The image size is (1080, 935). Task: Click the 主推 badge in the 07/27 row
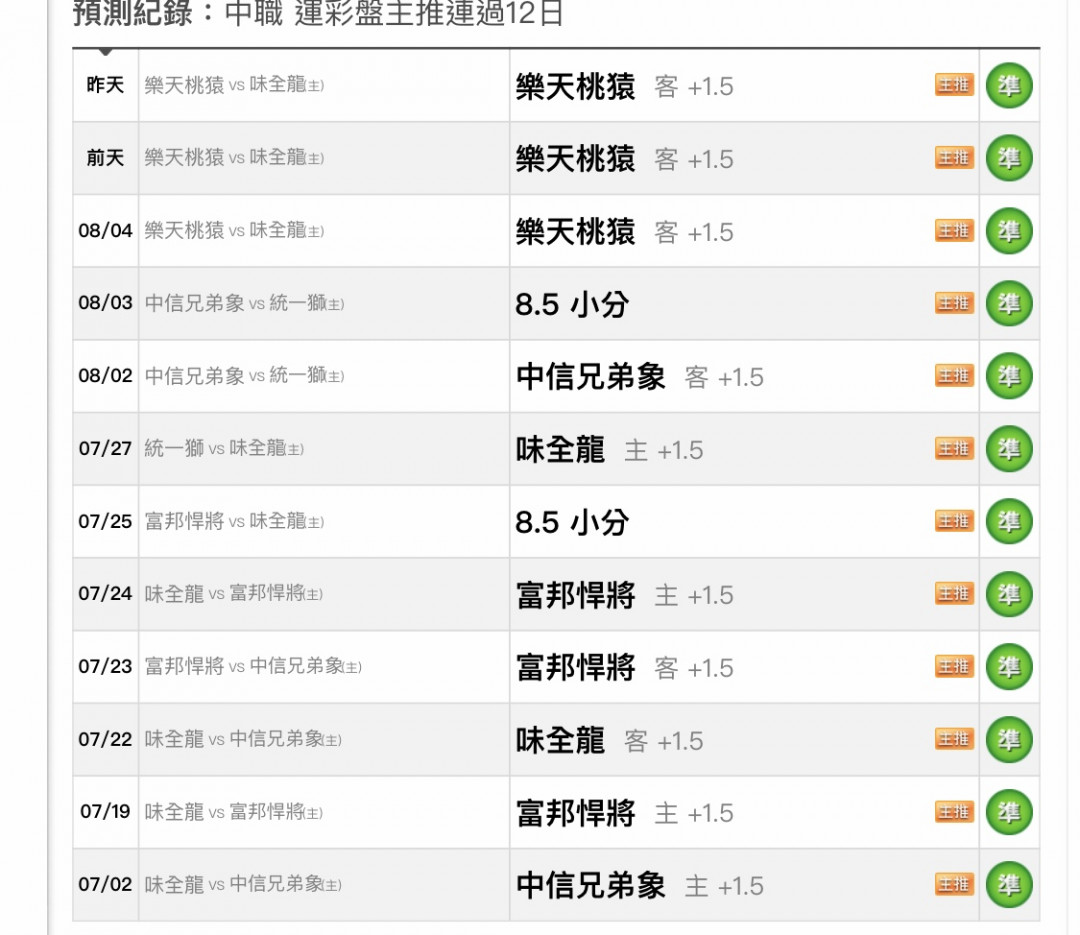point(954,449)
